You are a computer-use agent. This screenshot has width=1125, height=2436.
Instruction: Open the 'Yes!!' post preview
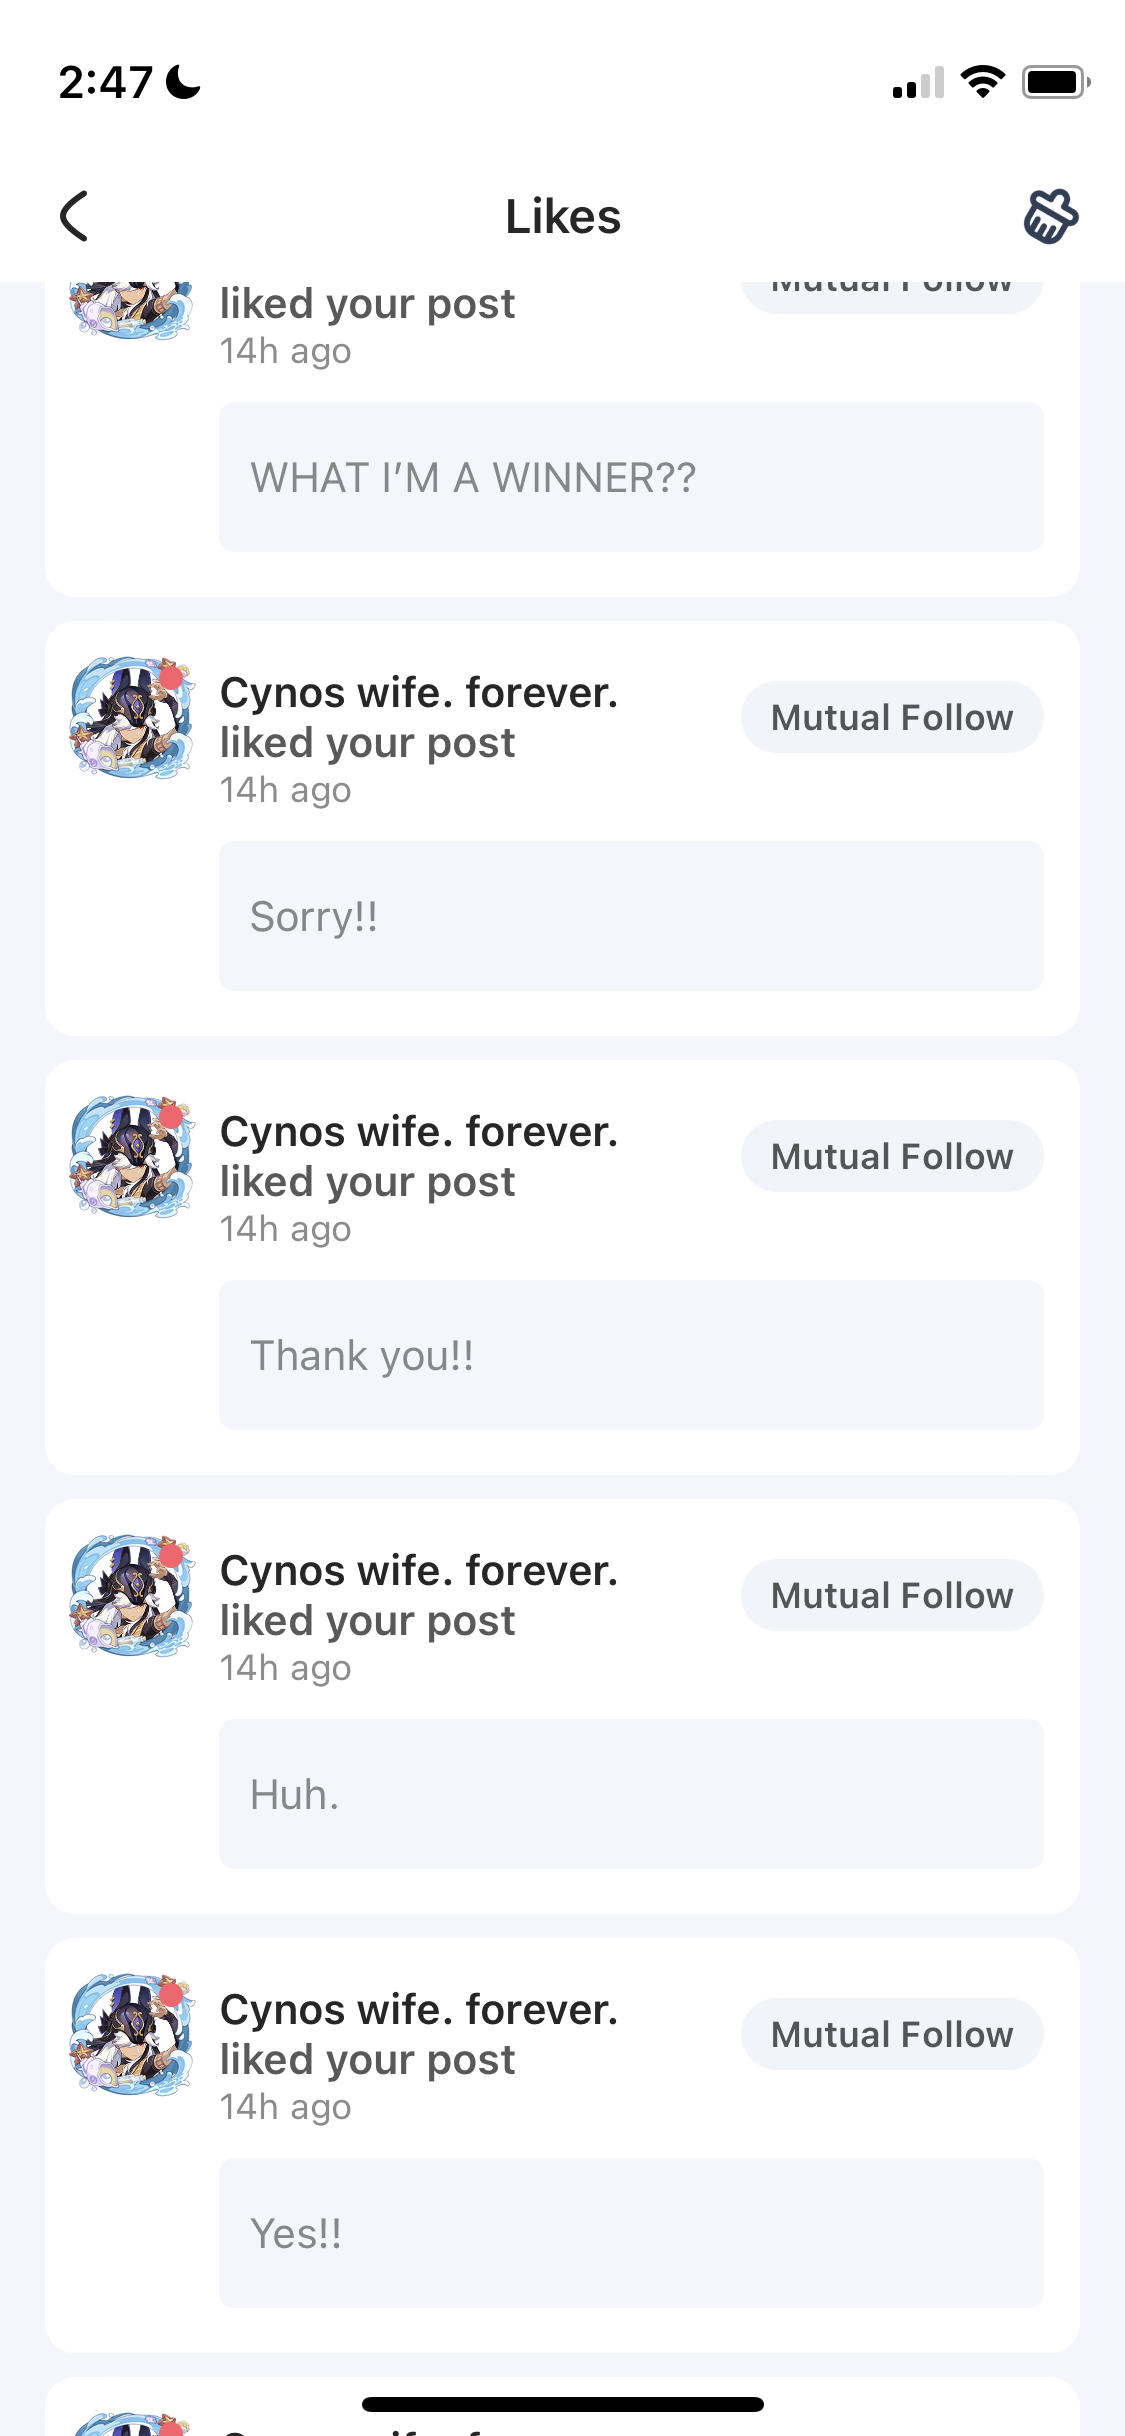coord(631,2233)
